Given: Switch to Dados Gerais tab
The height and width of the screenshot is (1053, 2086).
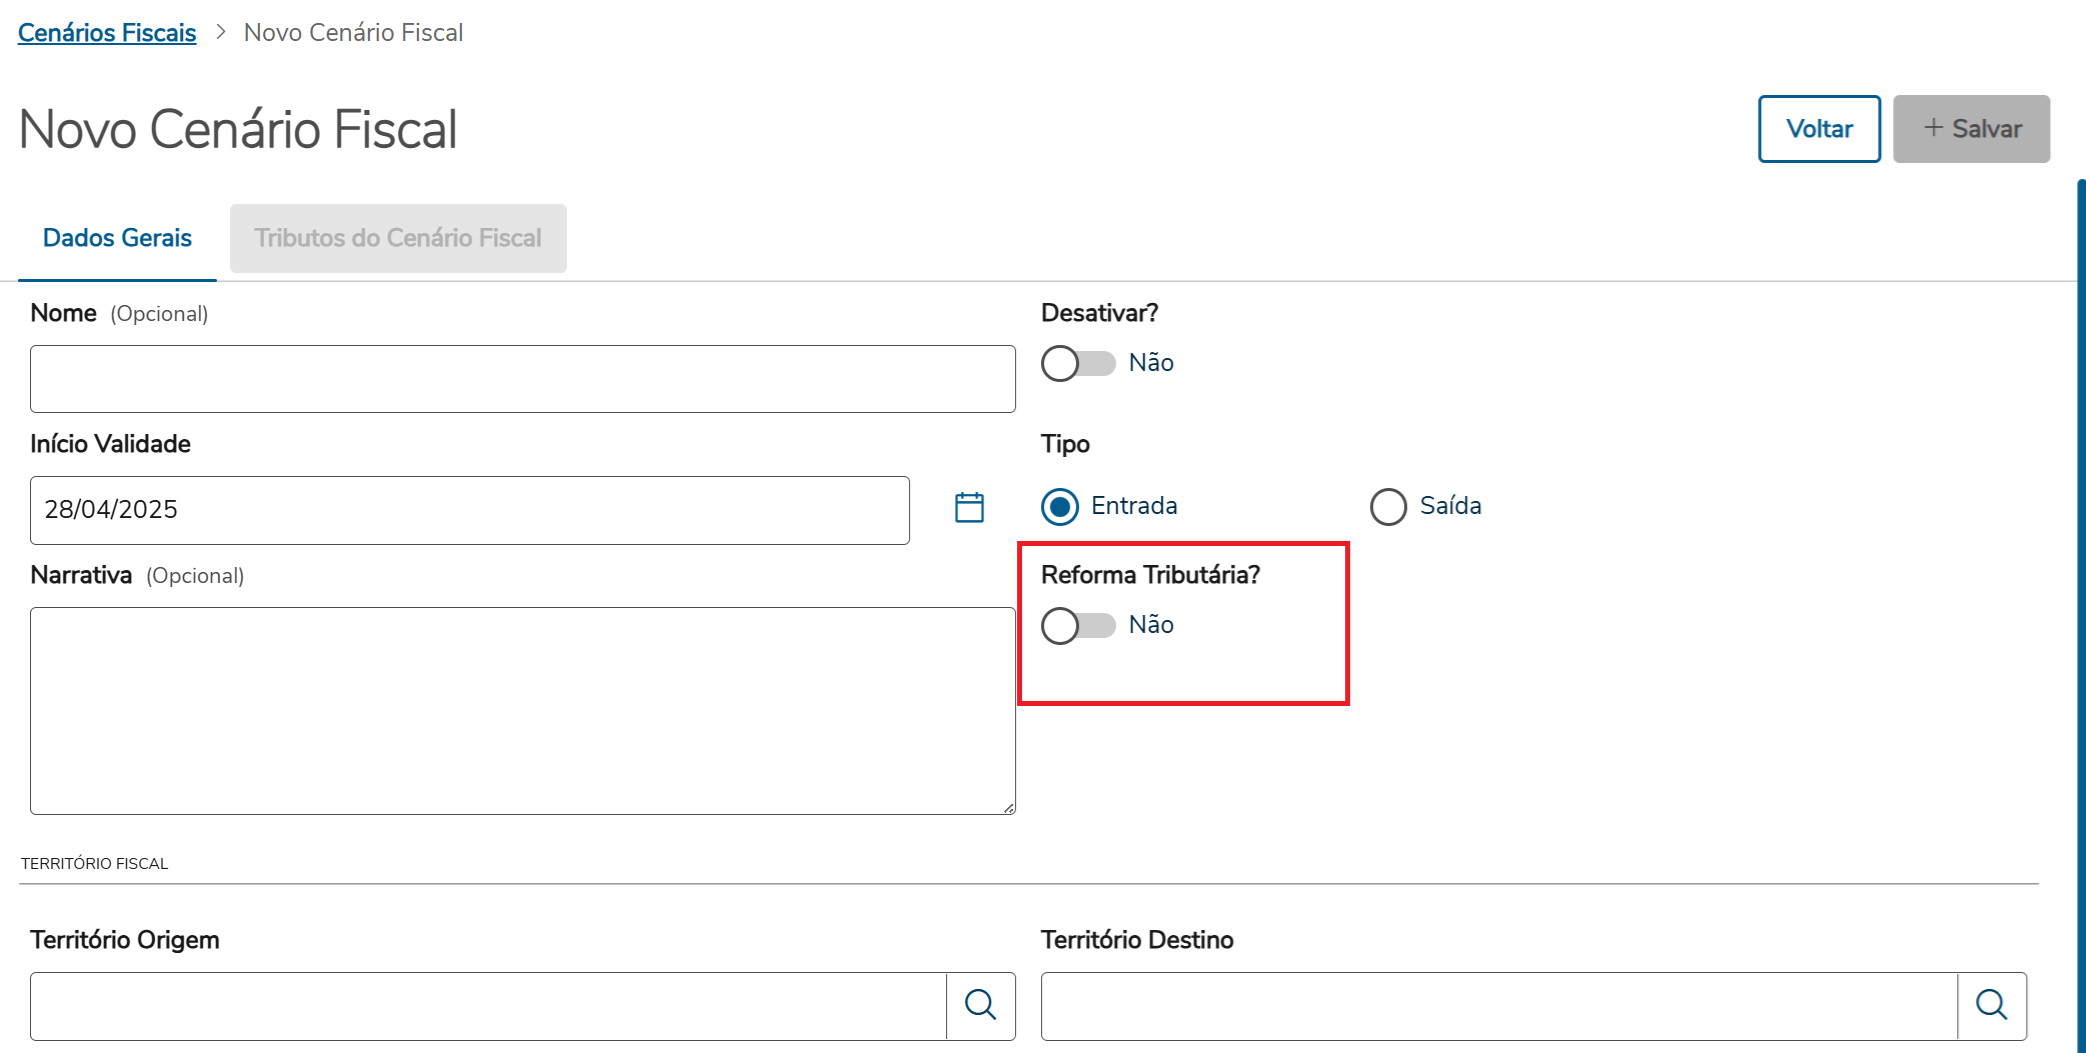Looking at the screenshot, I should (117, 238).
